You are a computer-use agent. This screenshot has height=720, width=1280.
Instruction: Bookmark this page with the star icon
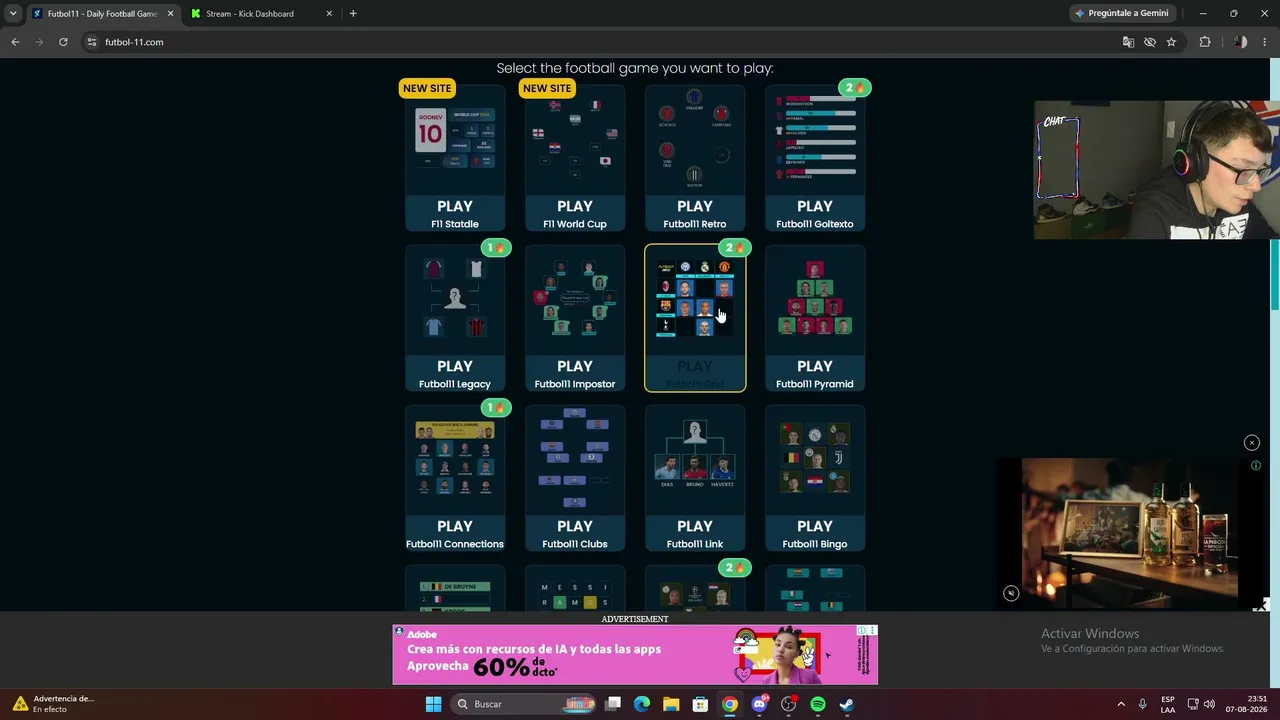[x=1171, y=42]
